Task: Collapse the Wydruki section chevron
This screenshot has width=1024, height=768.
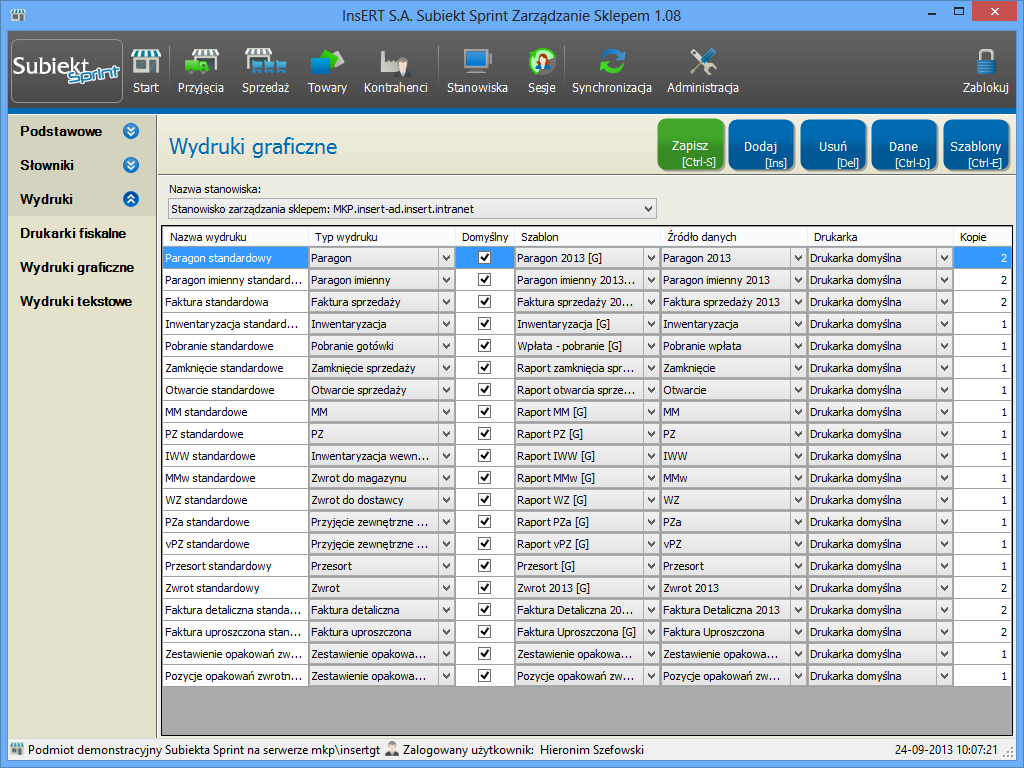Action: click(x=131, y=199)
